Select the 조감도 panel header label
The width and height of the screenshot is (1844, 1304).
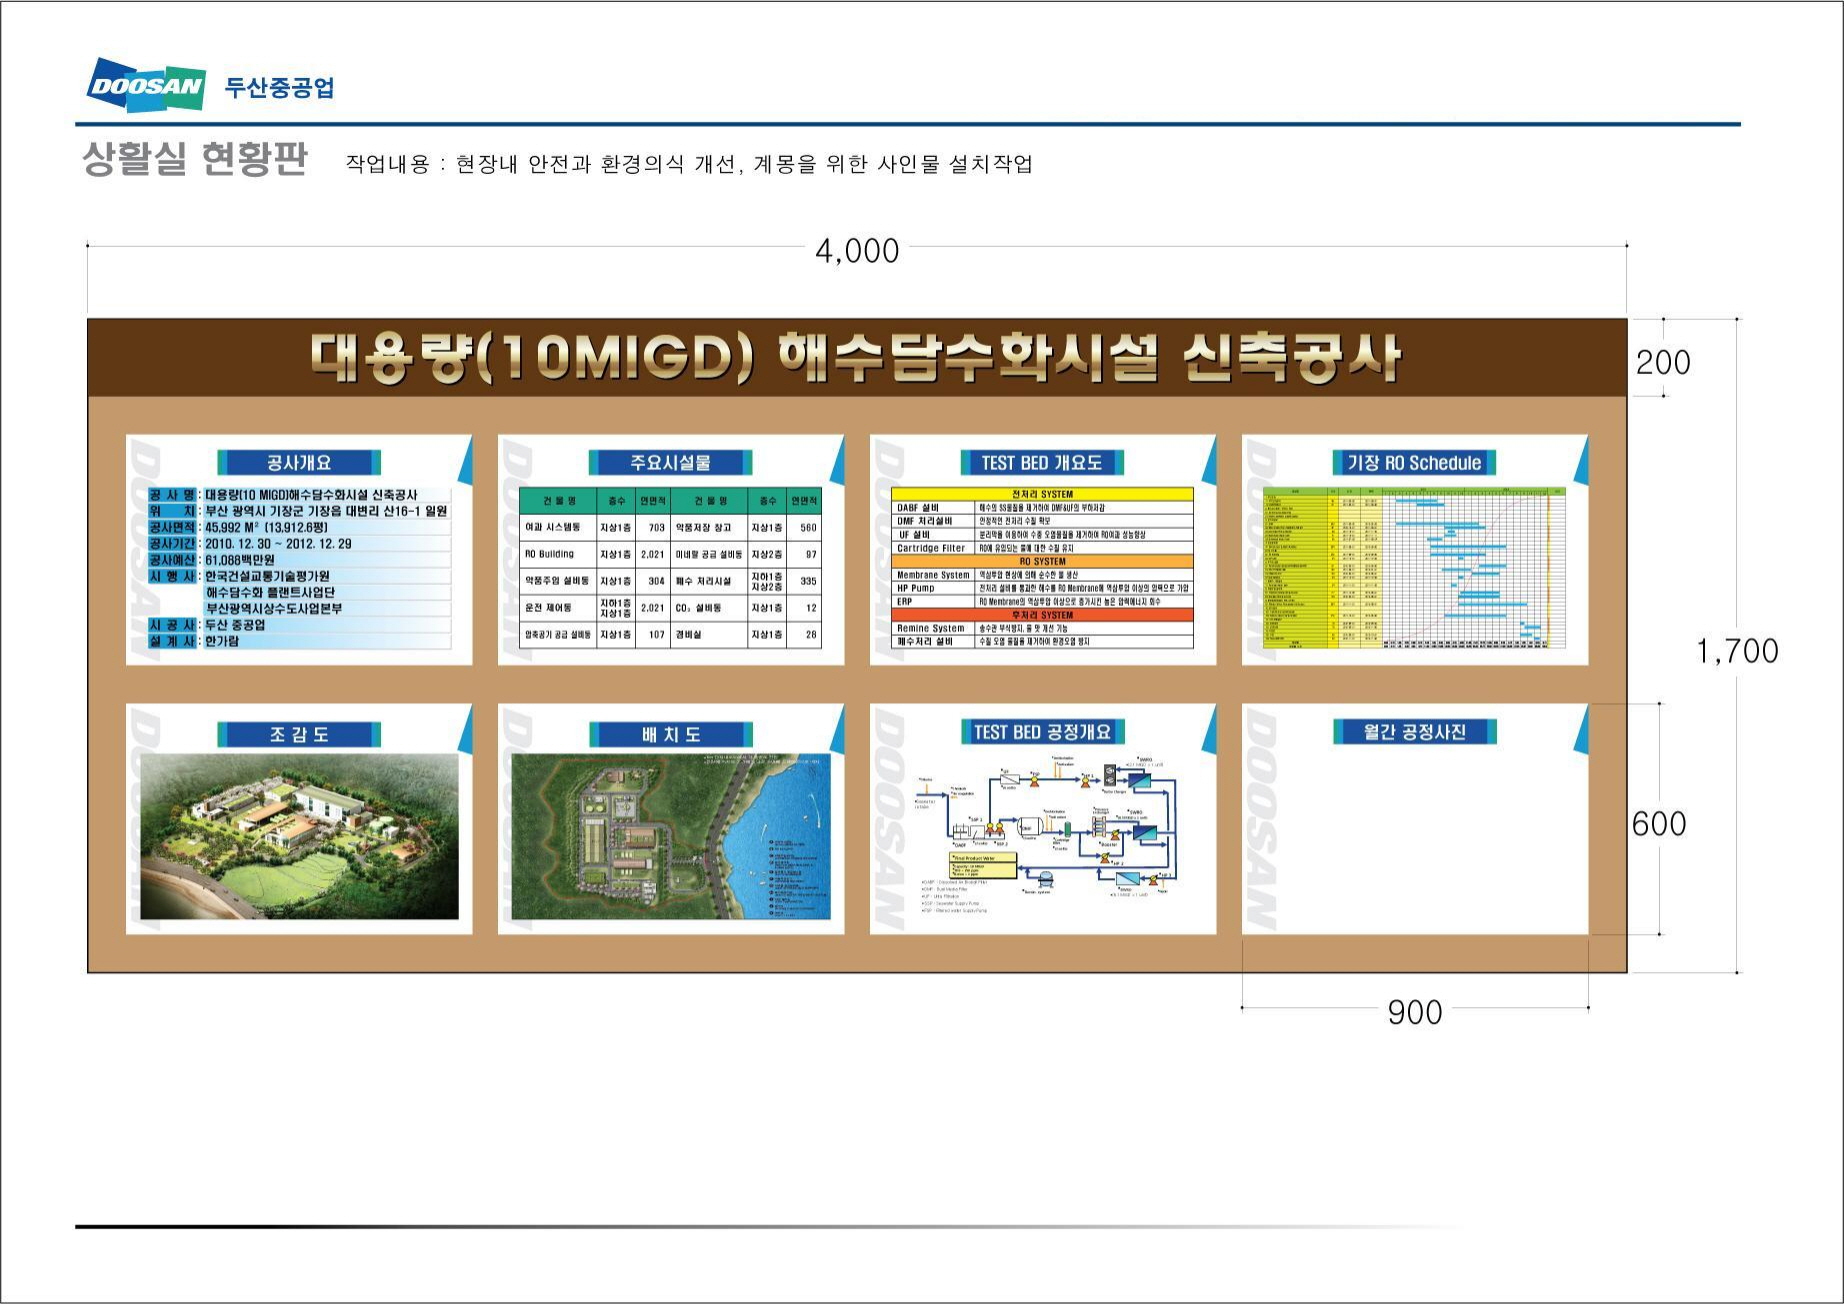pyautogui.click(x=299, y=735)
